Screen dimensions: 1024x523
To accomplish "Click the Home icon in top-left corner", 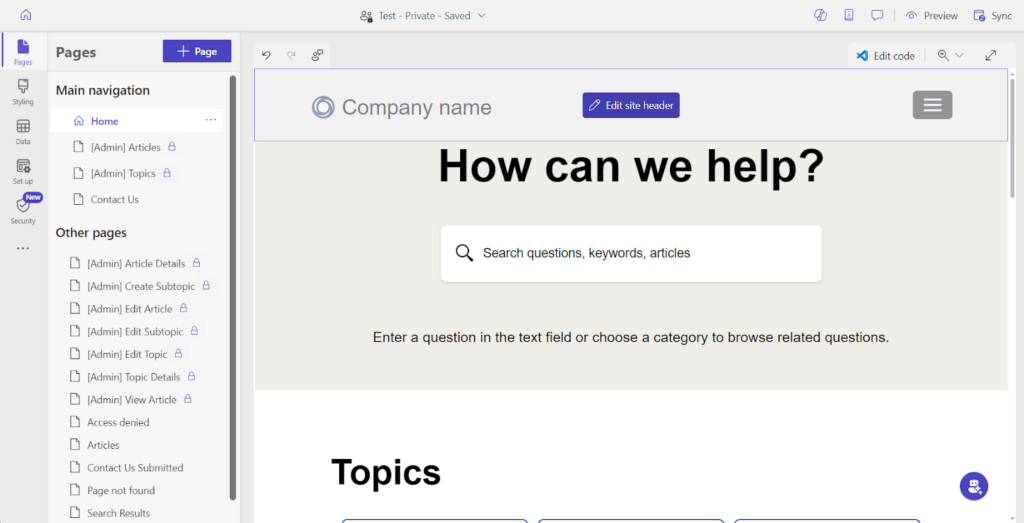I will pyautogui.click(x=26, y=15).
